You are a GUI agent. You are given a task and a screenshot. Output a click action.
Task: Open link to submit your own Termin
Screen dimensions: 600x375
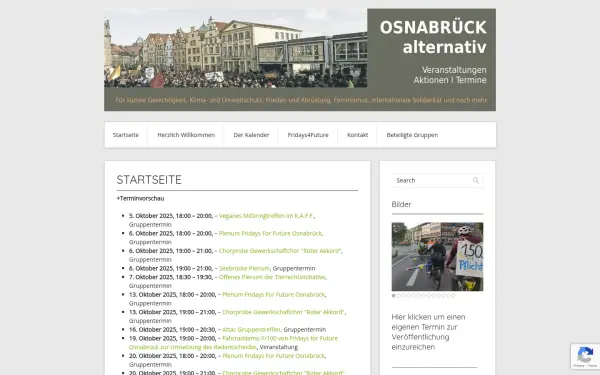tap(428, 332)
